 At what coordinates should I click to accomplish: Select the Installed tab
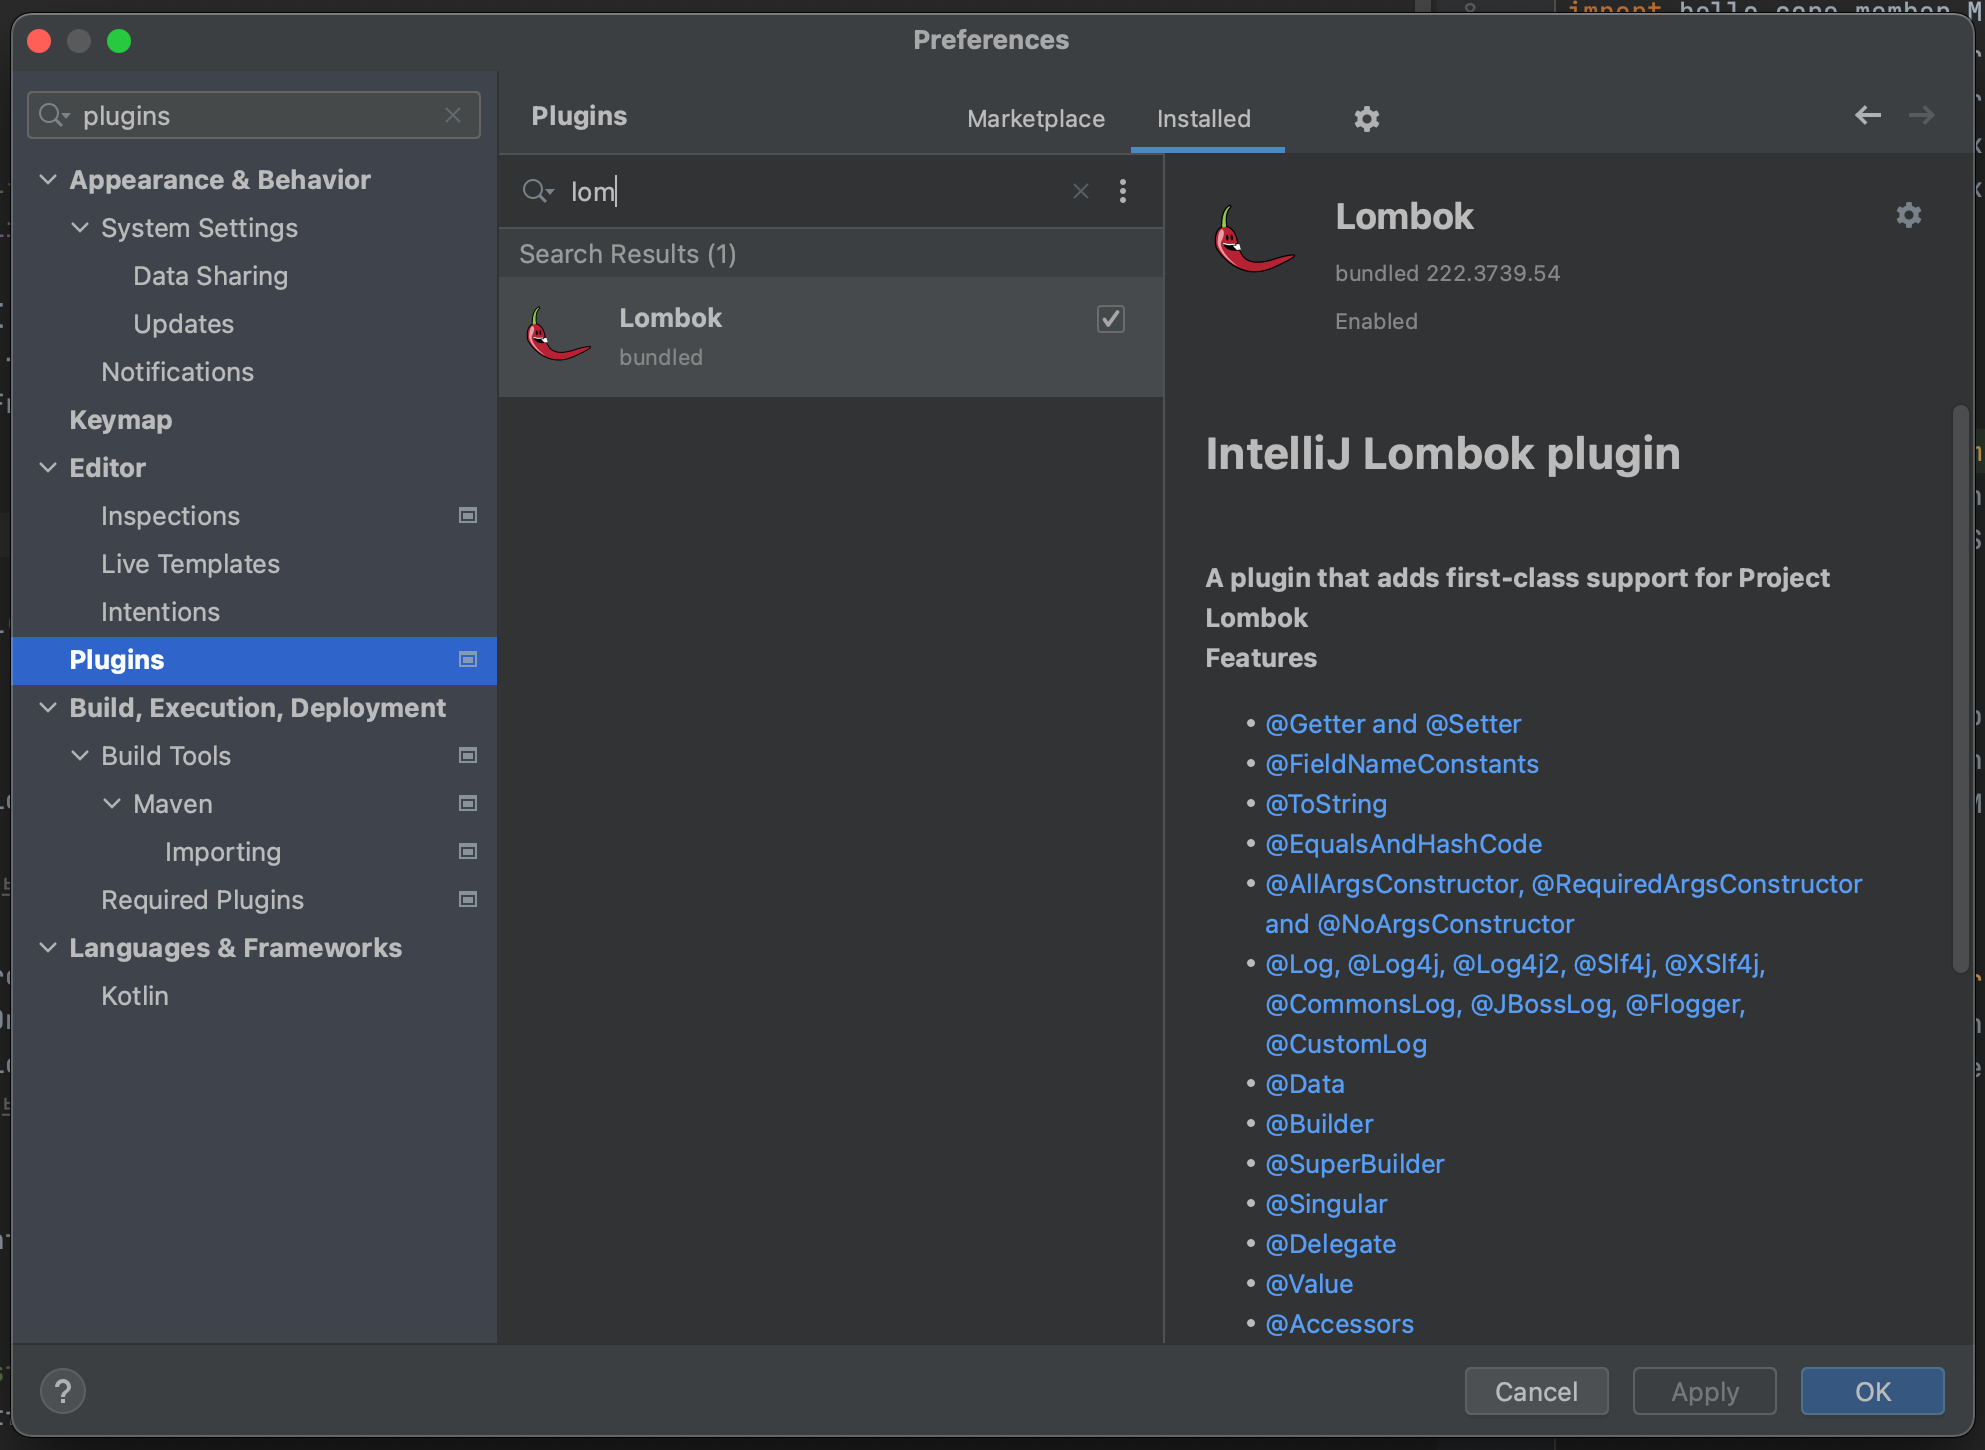(x=1203, y=119)
